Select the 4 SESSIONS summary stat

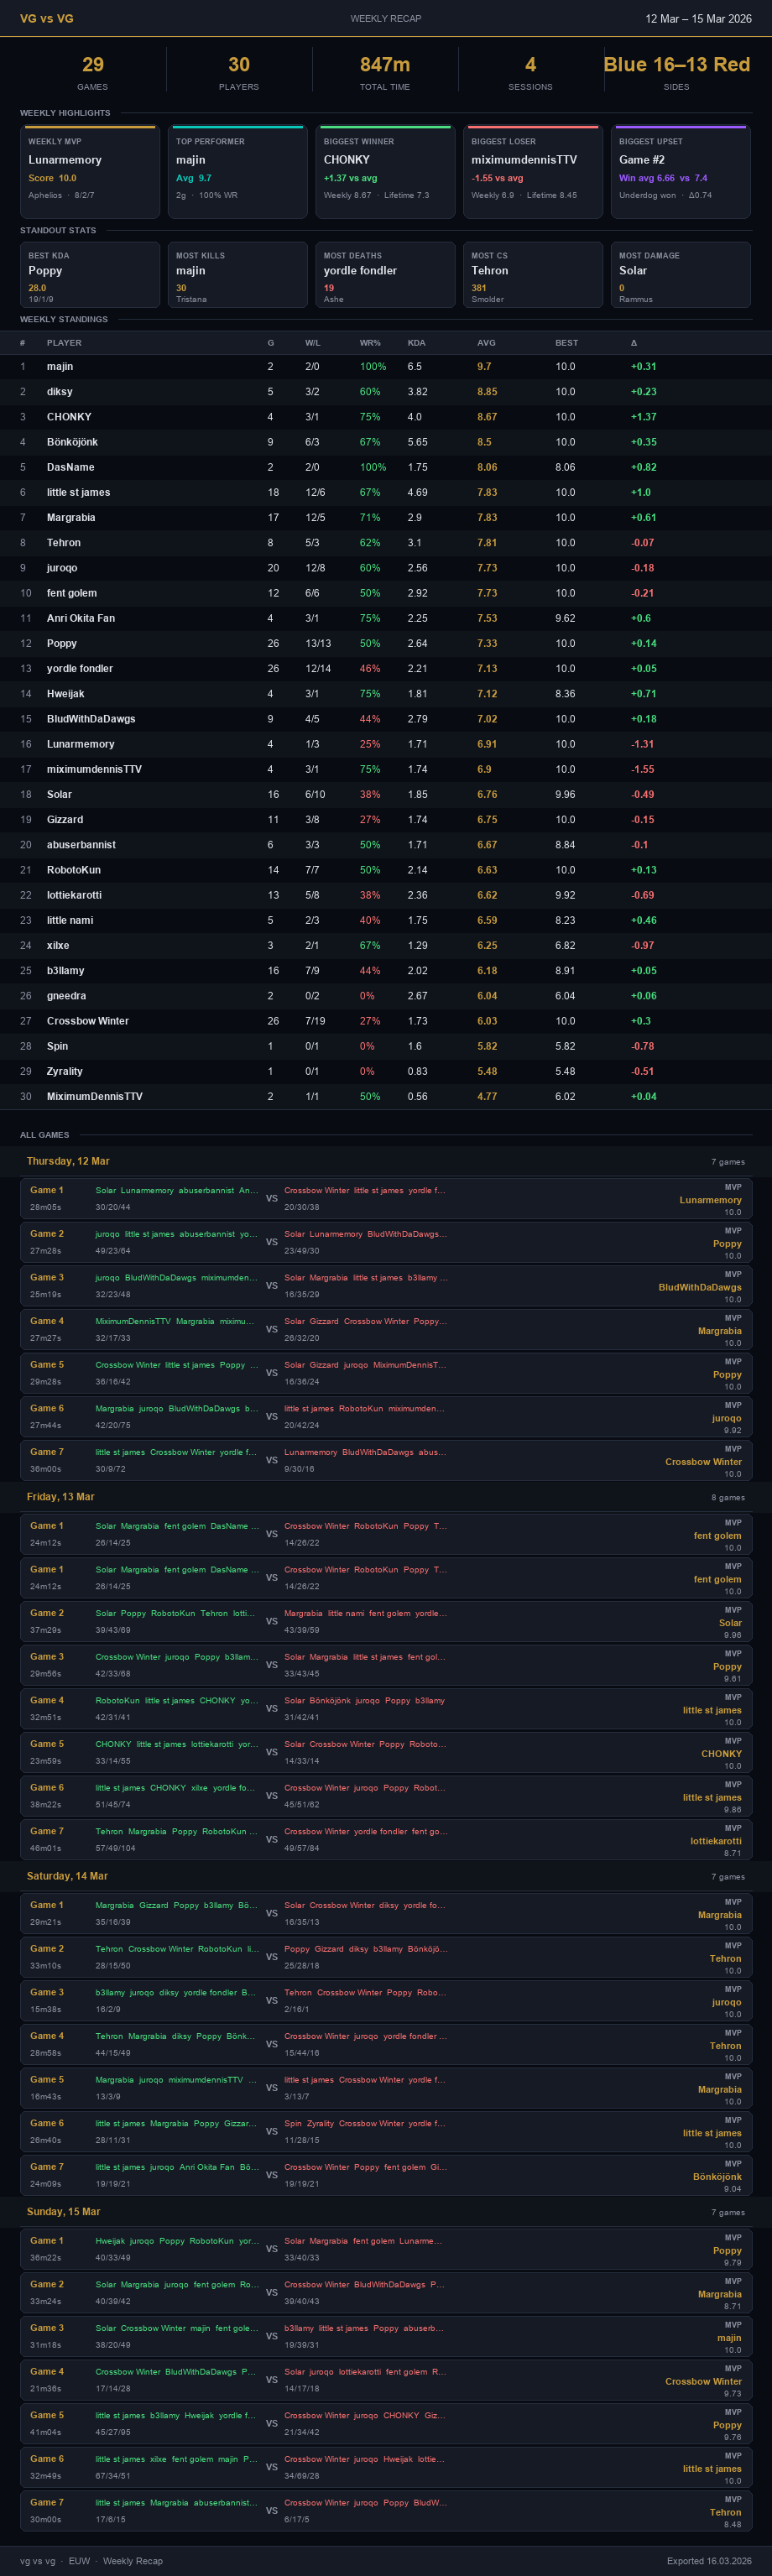pos(531,72)
